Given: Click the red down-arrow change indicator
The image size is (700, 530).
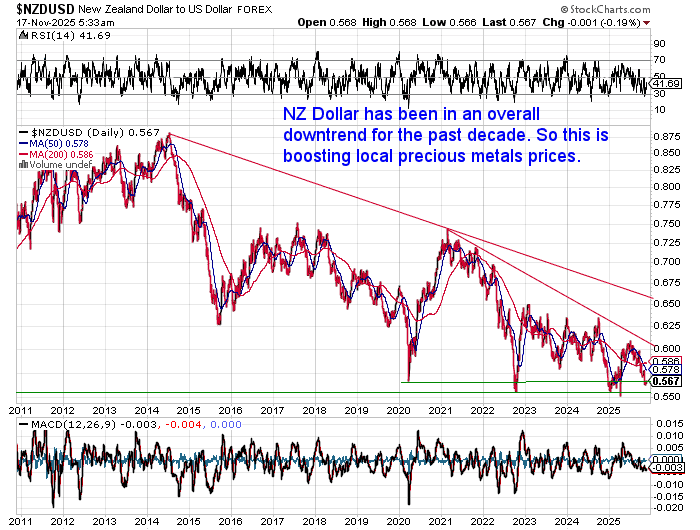Looking at the screenshot, I should [646, 23].
